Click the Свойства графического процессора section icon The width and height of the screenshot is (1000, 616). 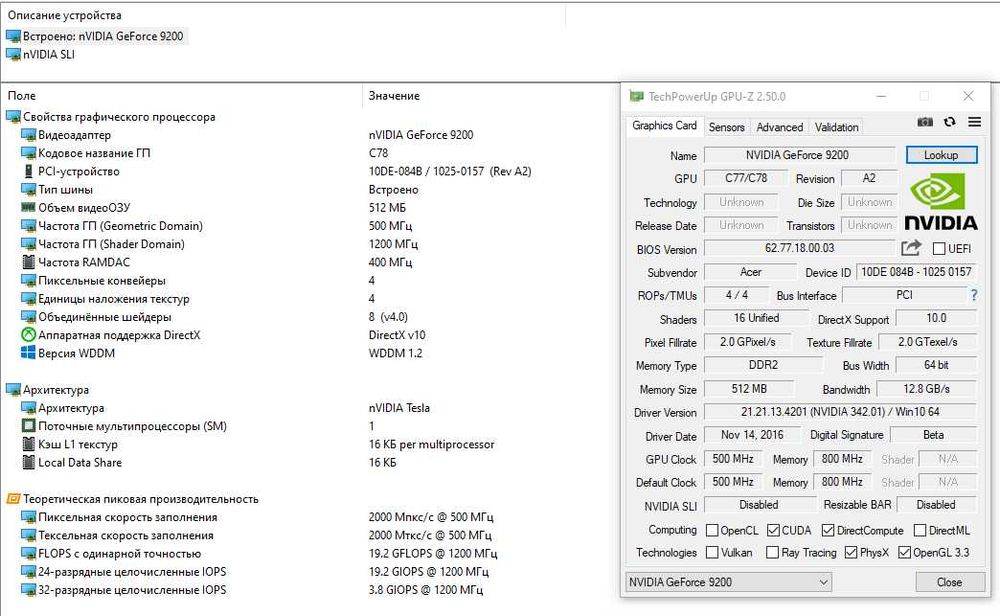tap(13, 117)
